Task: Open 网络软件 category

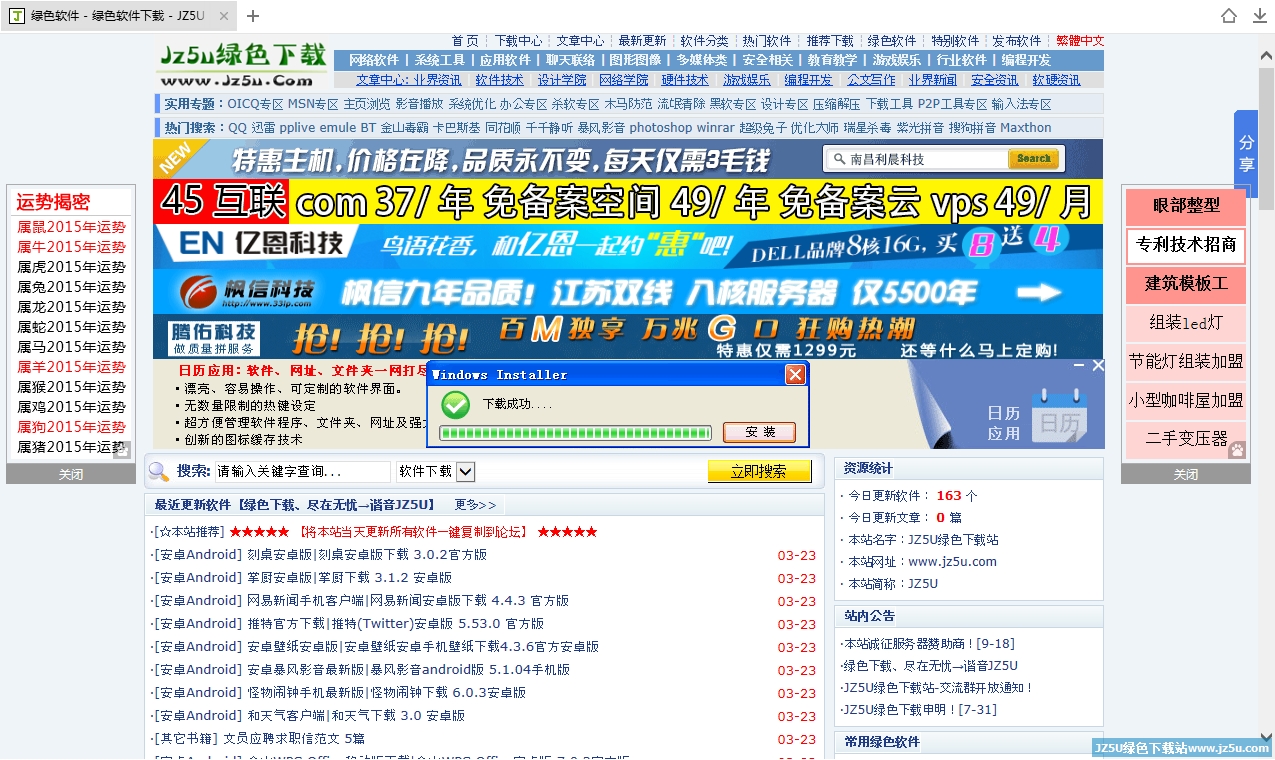Action: 373,60
